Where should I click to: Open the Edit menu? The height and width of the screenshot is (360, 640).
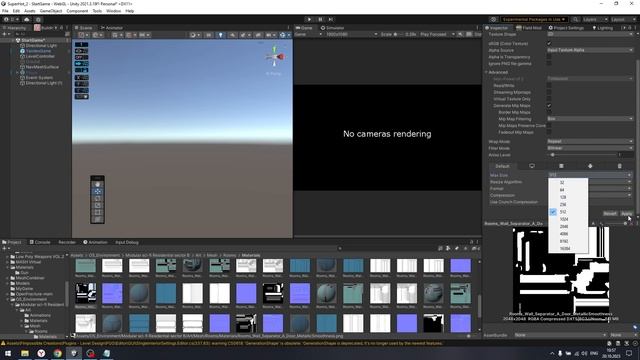16,11
